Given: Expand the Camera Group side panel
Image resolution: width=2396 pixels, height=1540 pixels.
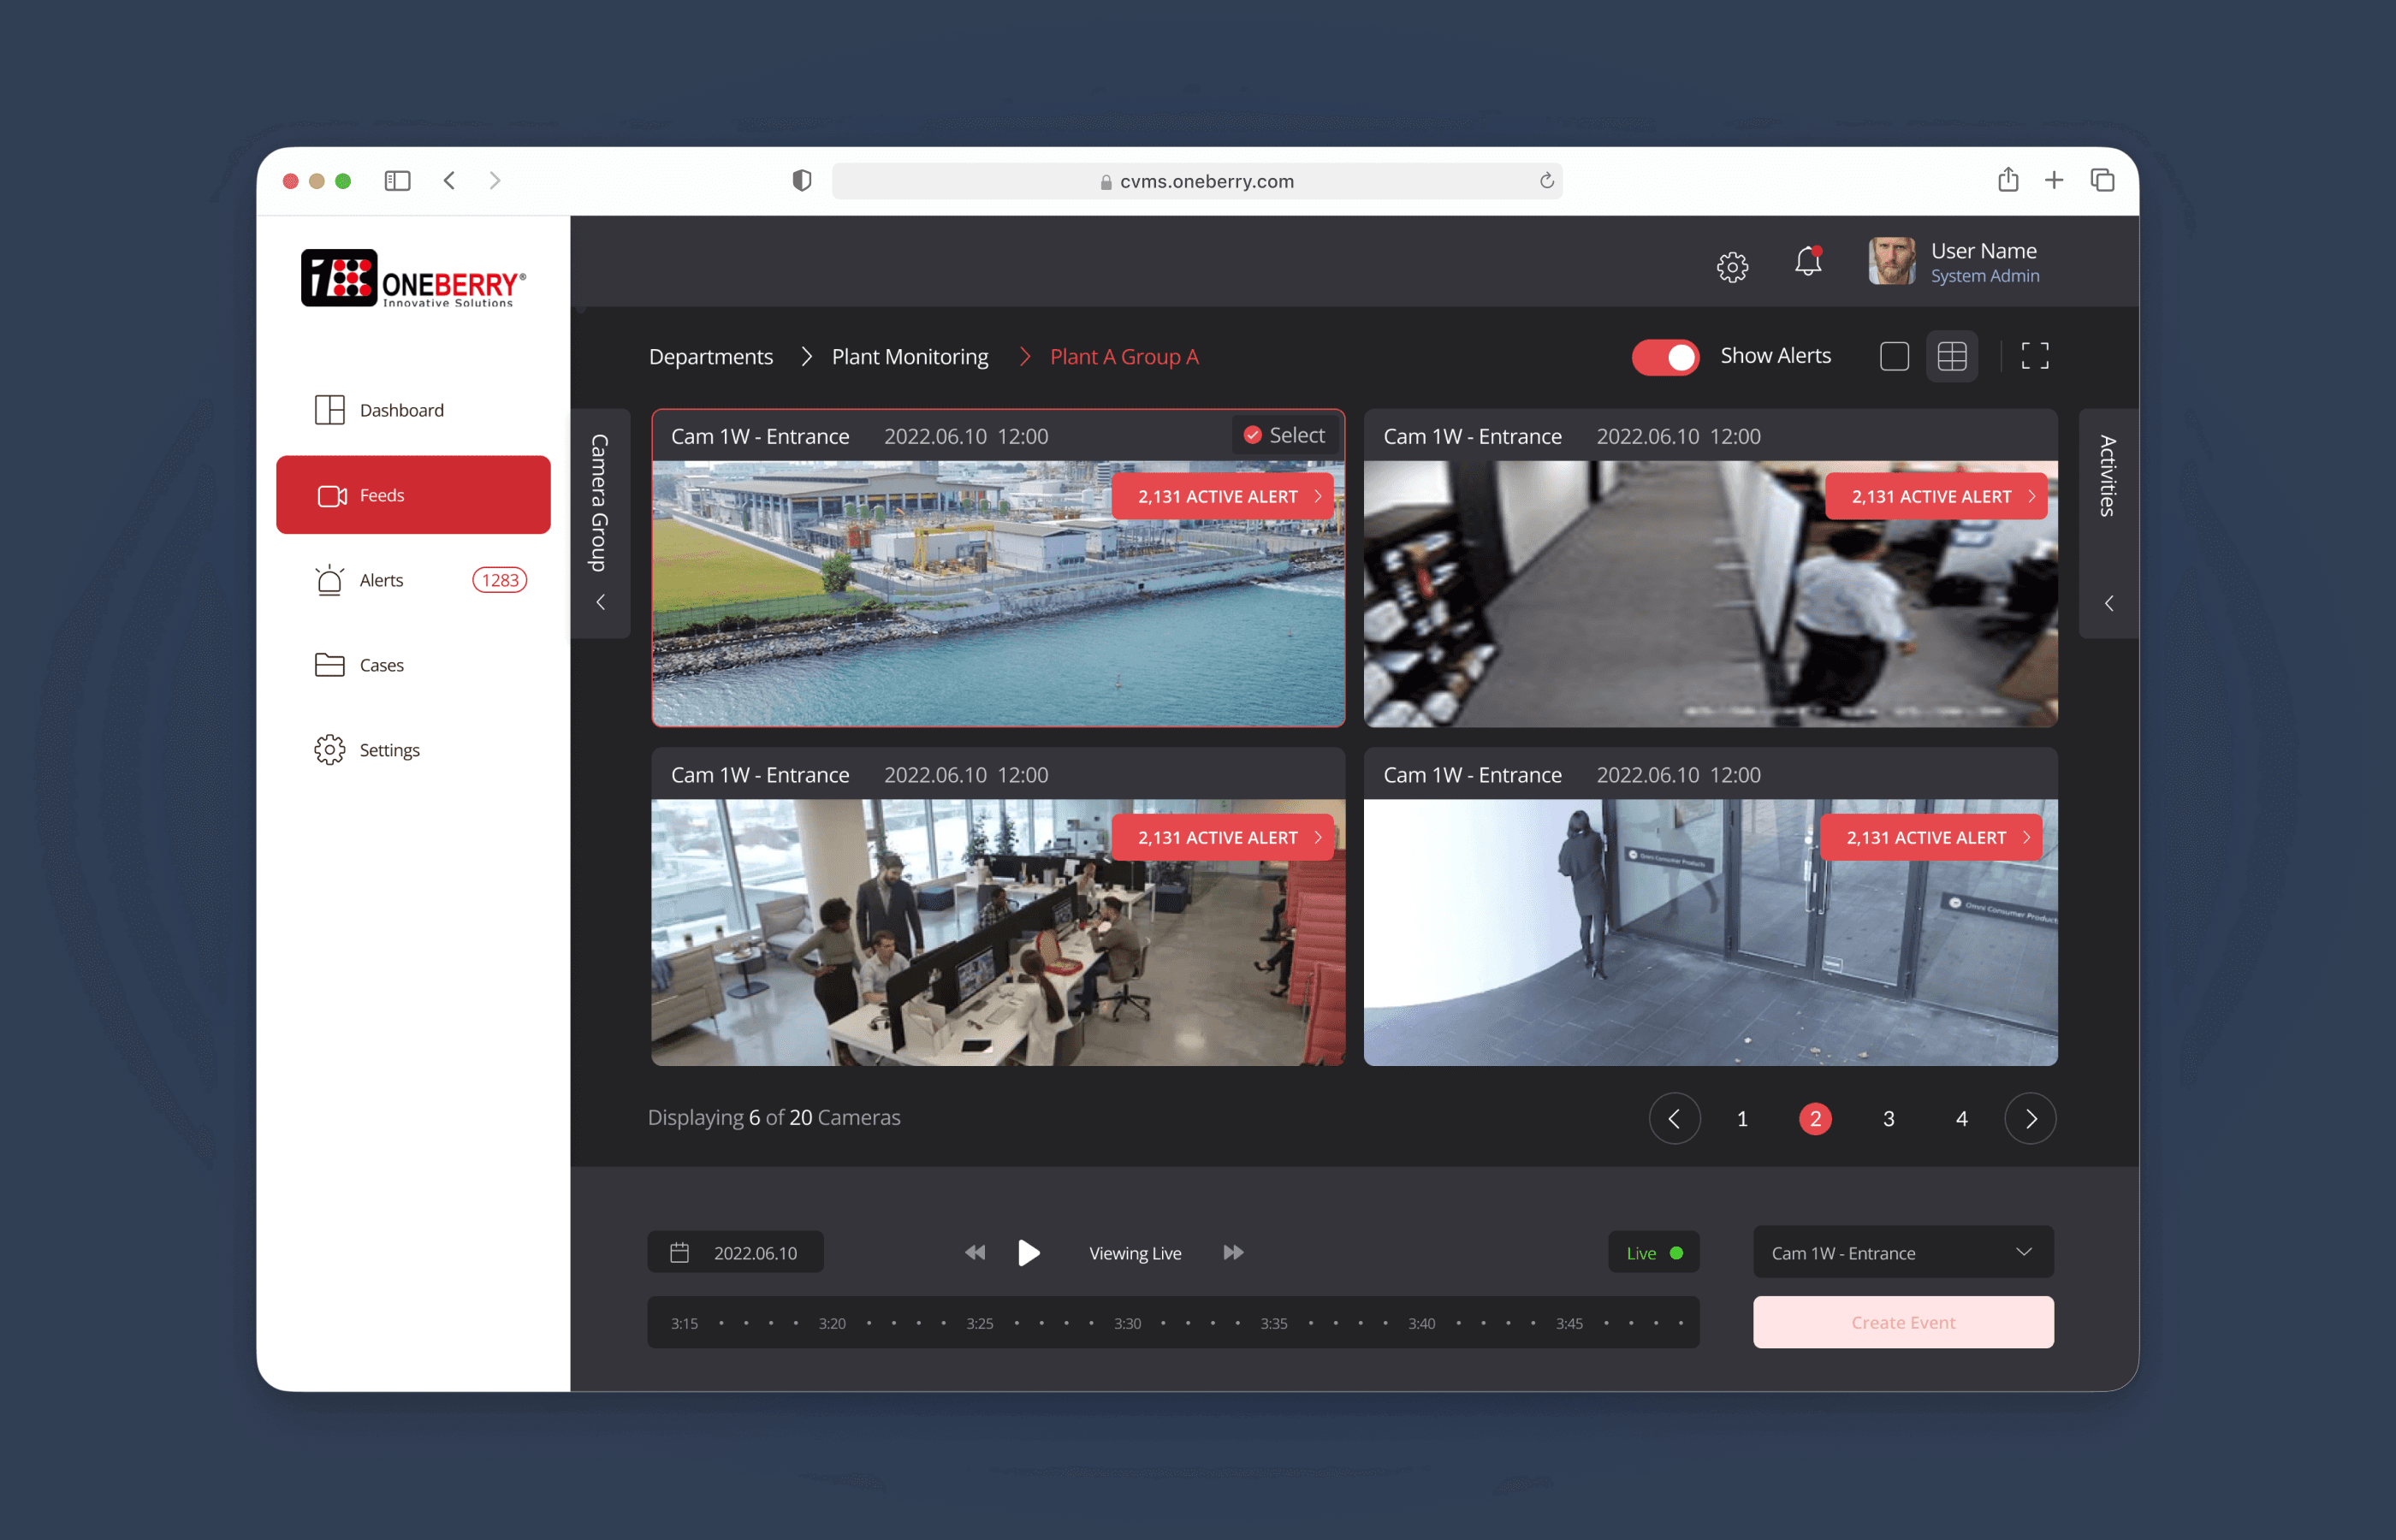Looking at the screenshot, I should tap(600, 522).
